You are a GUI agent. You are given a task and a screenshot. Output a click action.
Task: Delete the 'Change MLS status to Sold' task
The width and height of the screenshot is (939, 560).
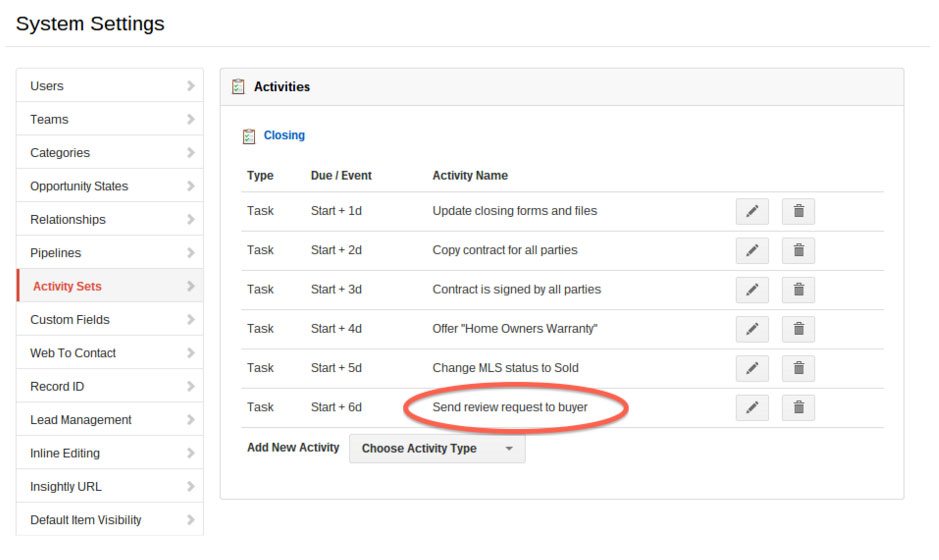(798, 368)
